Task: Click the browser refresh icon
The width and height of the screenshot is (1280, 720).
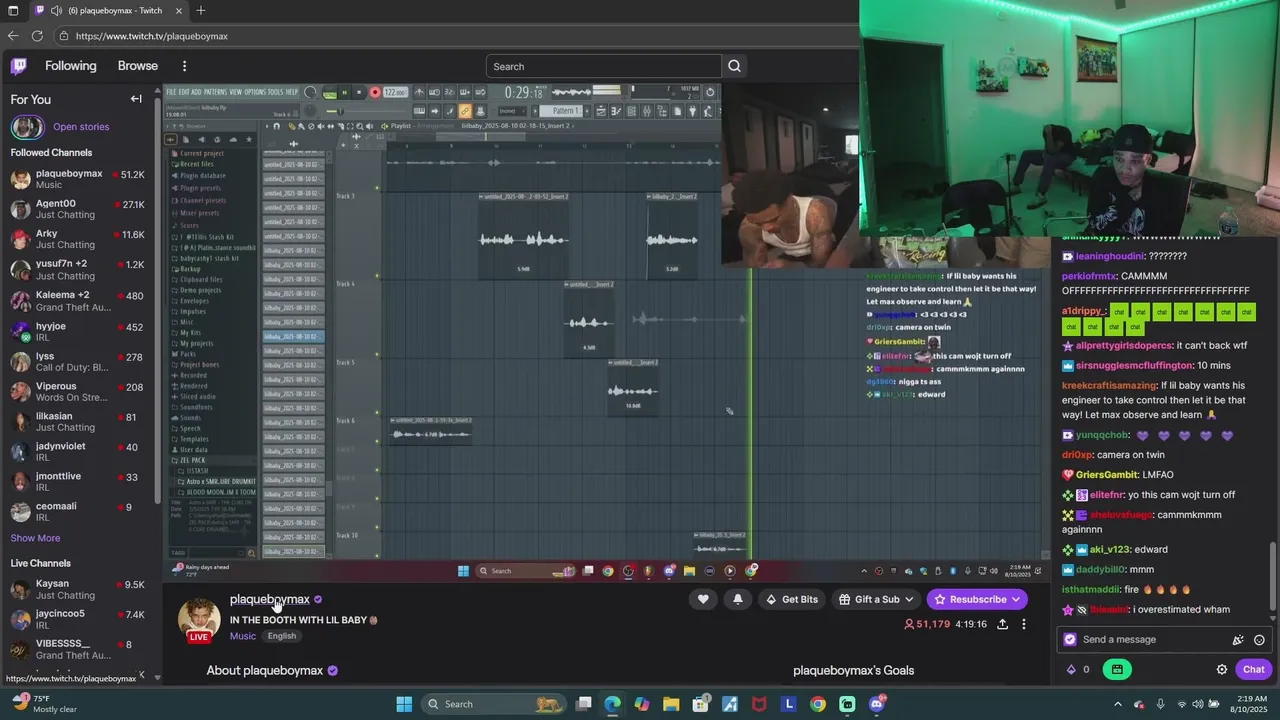Action: tap(37, 36)
